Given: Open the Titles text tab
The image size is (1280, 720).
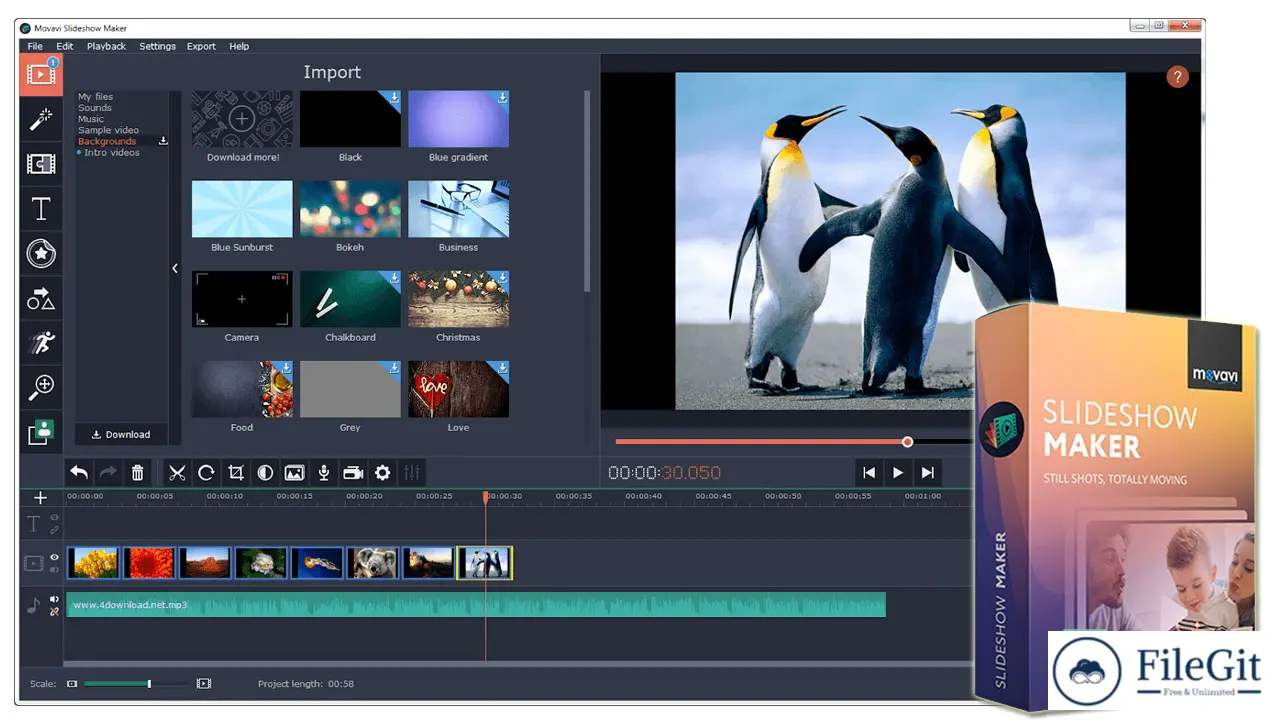Looking at the screenshot, I should pos(41,209).
